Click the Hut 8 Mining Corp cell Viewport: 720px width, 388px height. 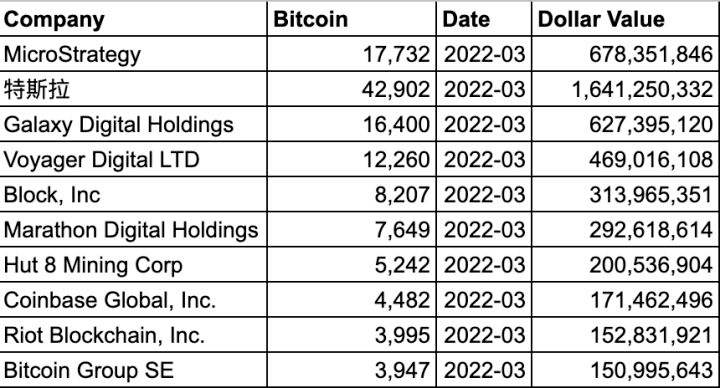tap(133, 265)
